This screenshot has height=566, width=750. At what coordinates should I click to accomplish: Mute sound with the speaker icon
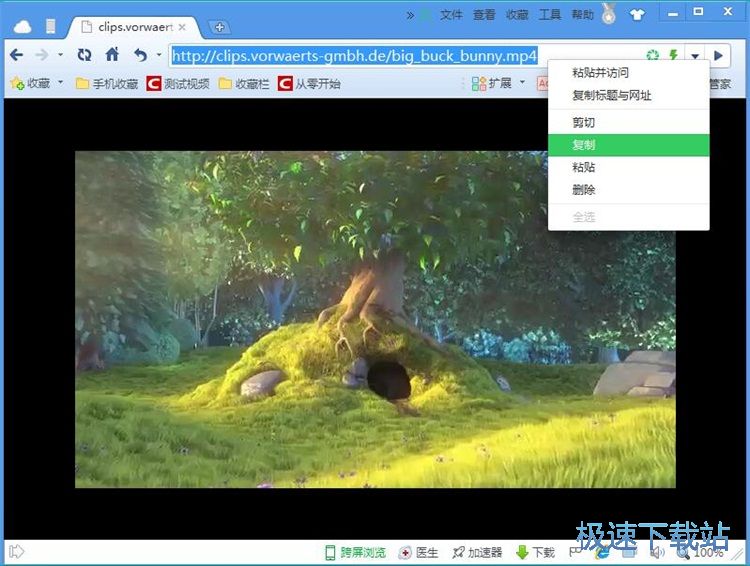657,553
